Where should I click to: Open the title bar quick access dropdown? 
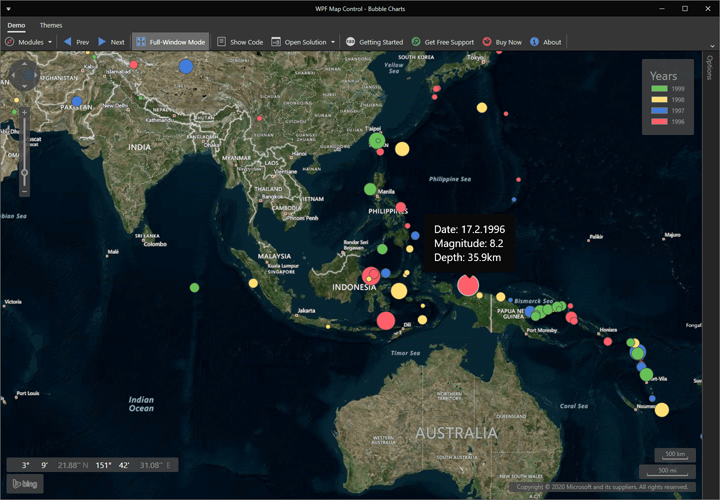click(x=9, y=8)
